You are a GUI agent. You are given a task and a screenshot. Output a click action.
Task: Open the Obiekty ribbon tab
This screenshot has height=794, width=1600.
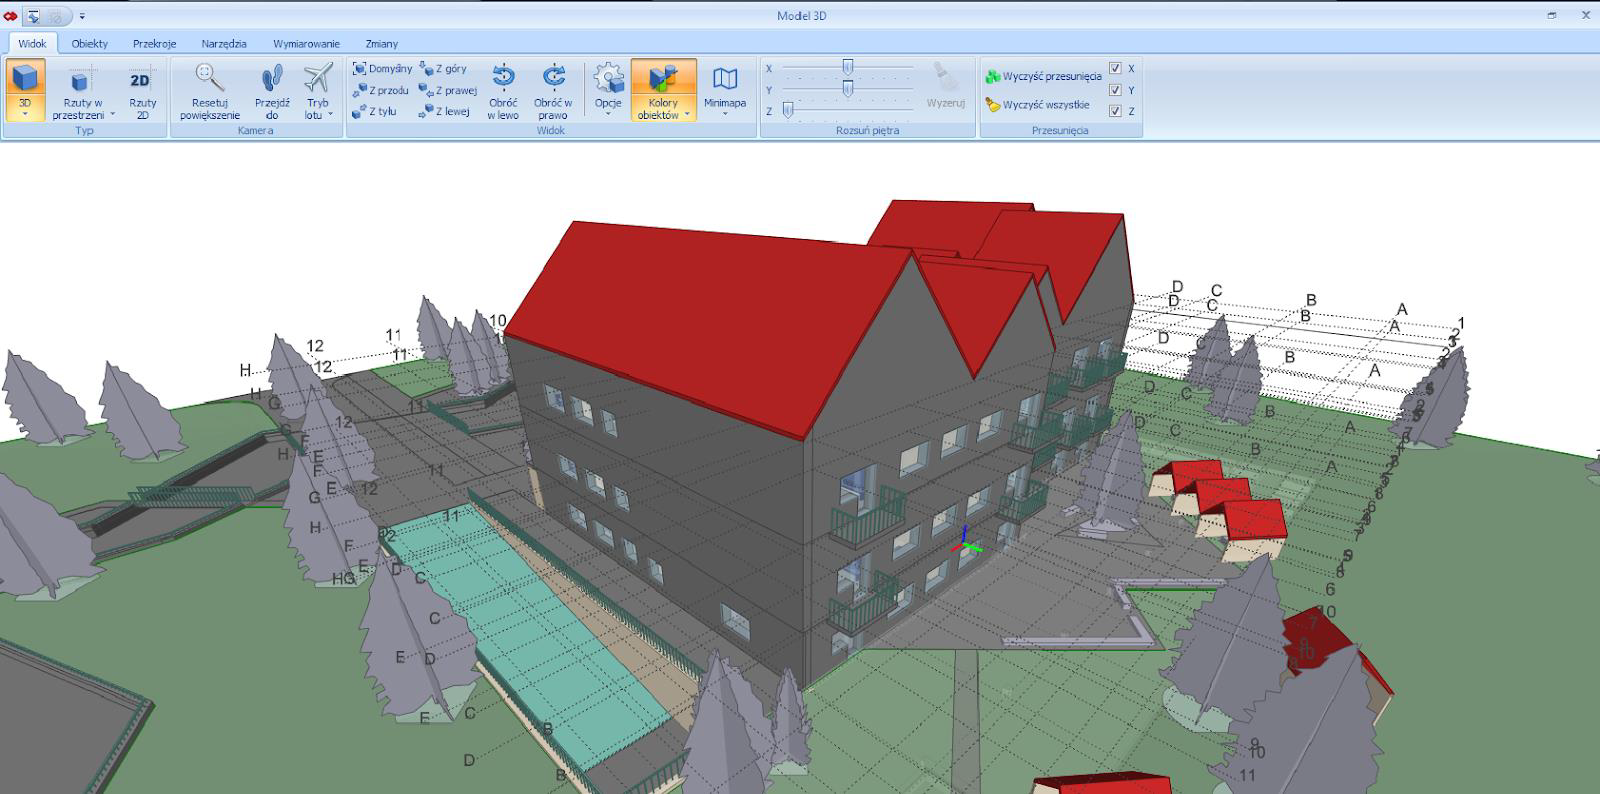coord(89,43)
